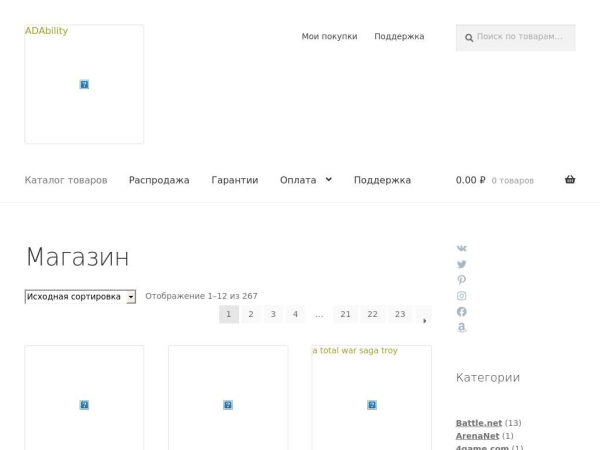Jump to page 21 of the shop
The height and width of the screenshot is (450, 600).
click(x=346, y=315)
